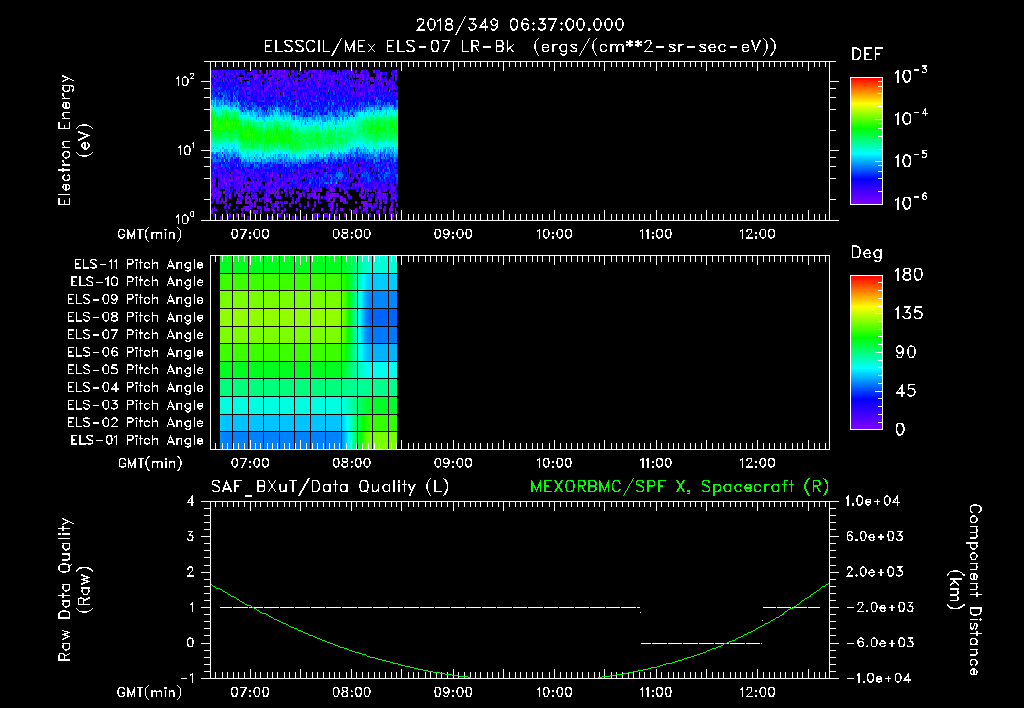This screenshot has width=1024, height=708.
Task: Click the GMT(min) label under the top panel
Action: [150, 234]
